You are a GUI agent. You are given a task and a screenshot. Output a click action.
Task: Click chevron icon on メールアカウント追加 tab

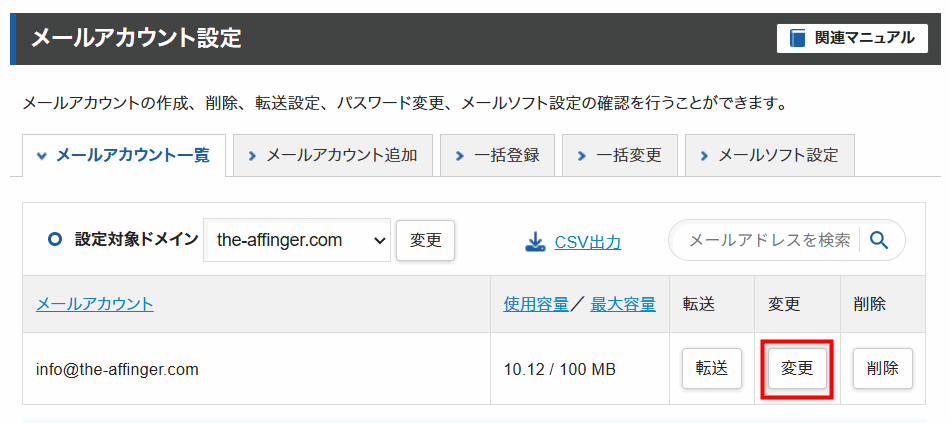coord(253,156)
